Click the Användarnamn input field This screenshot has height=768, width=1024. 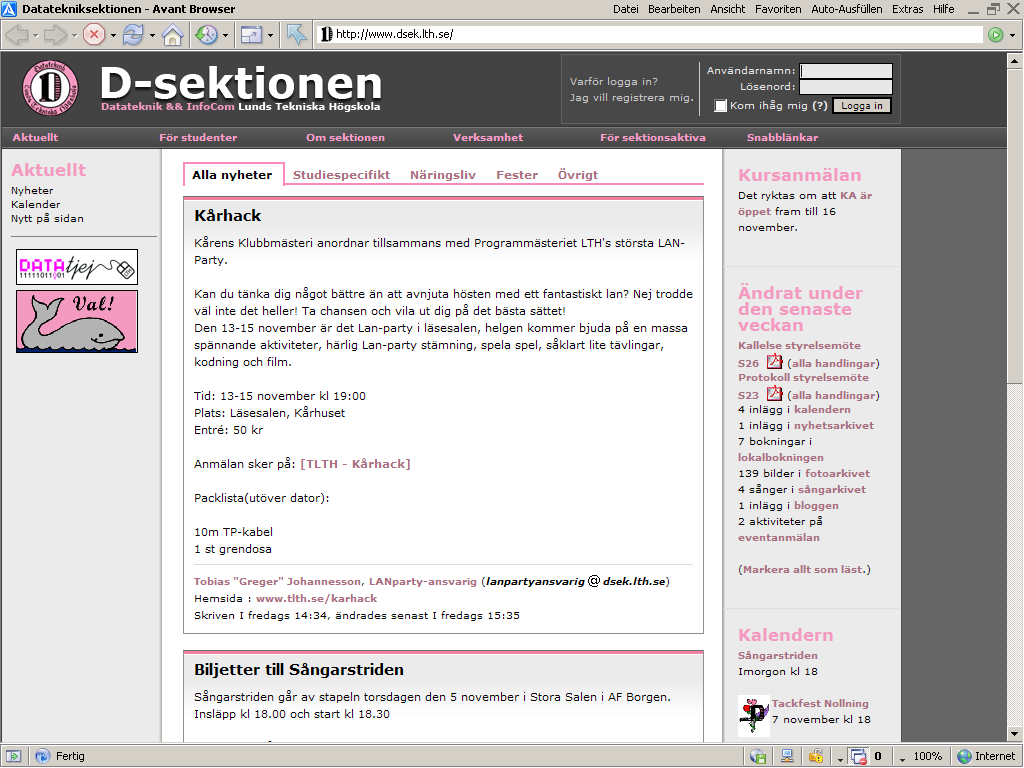coord(846,71)
